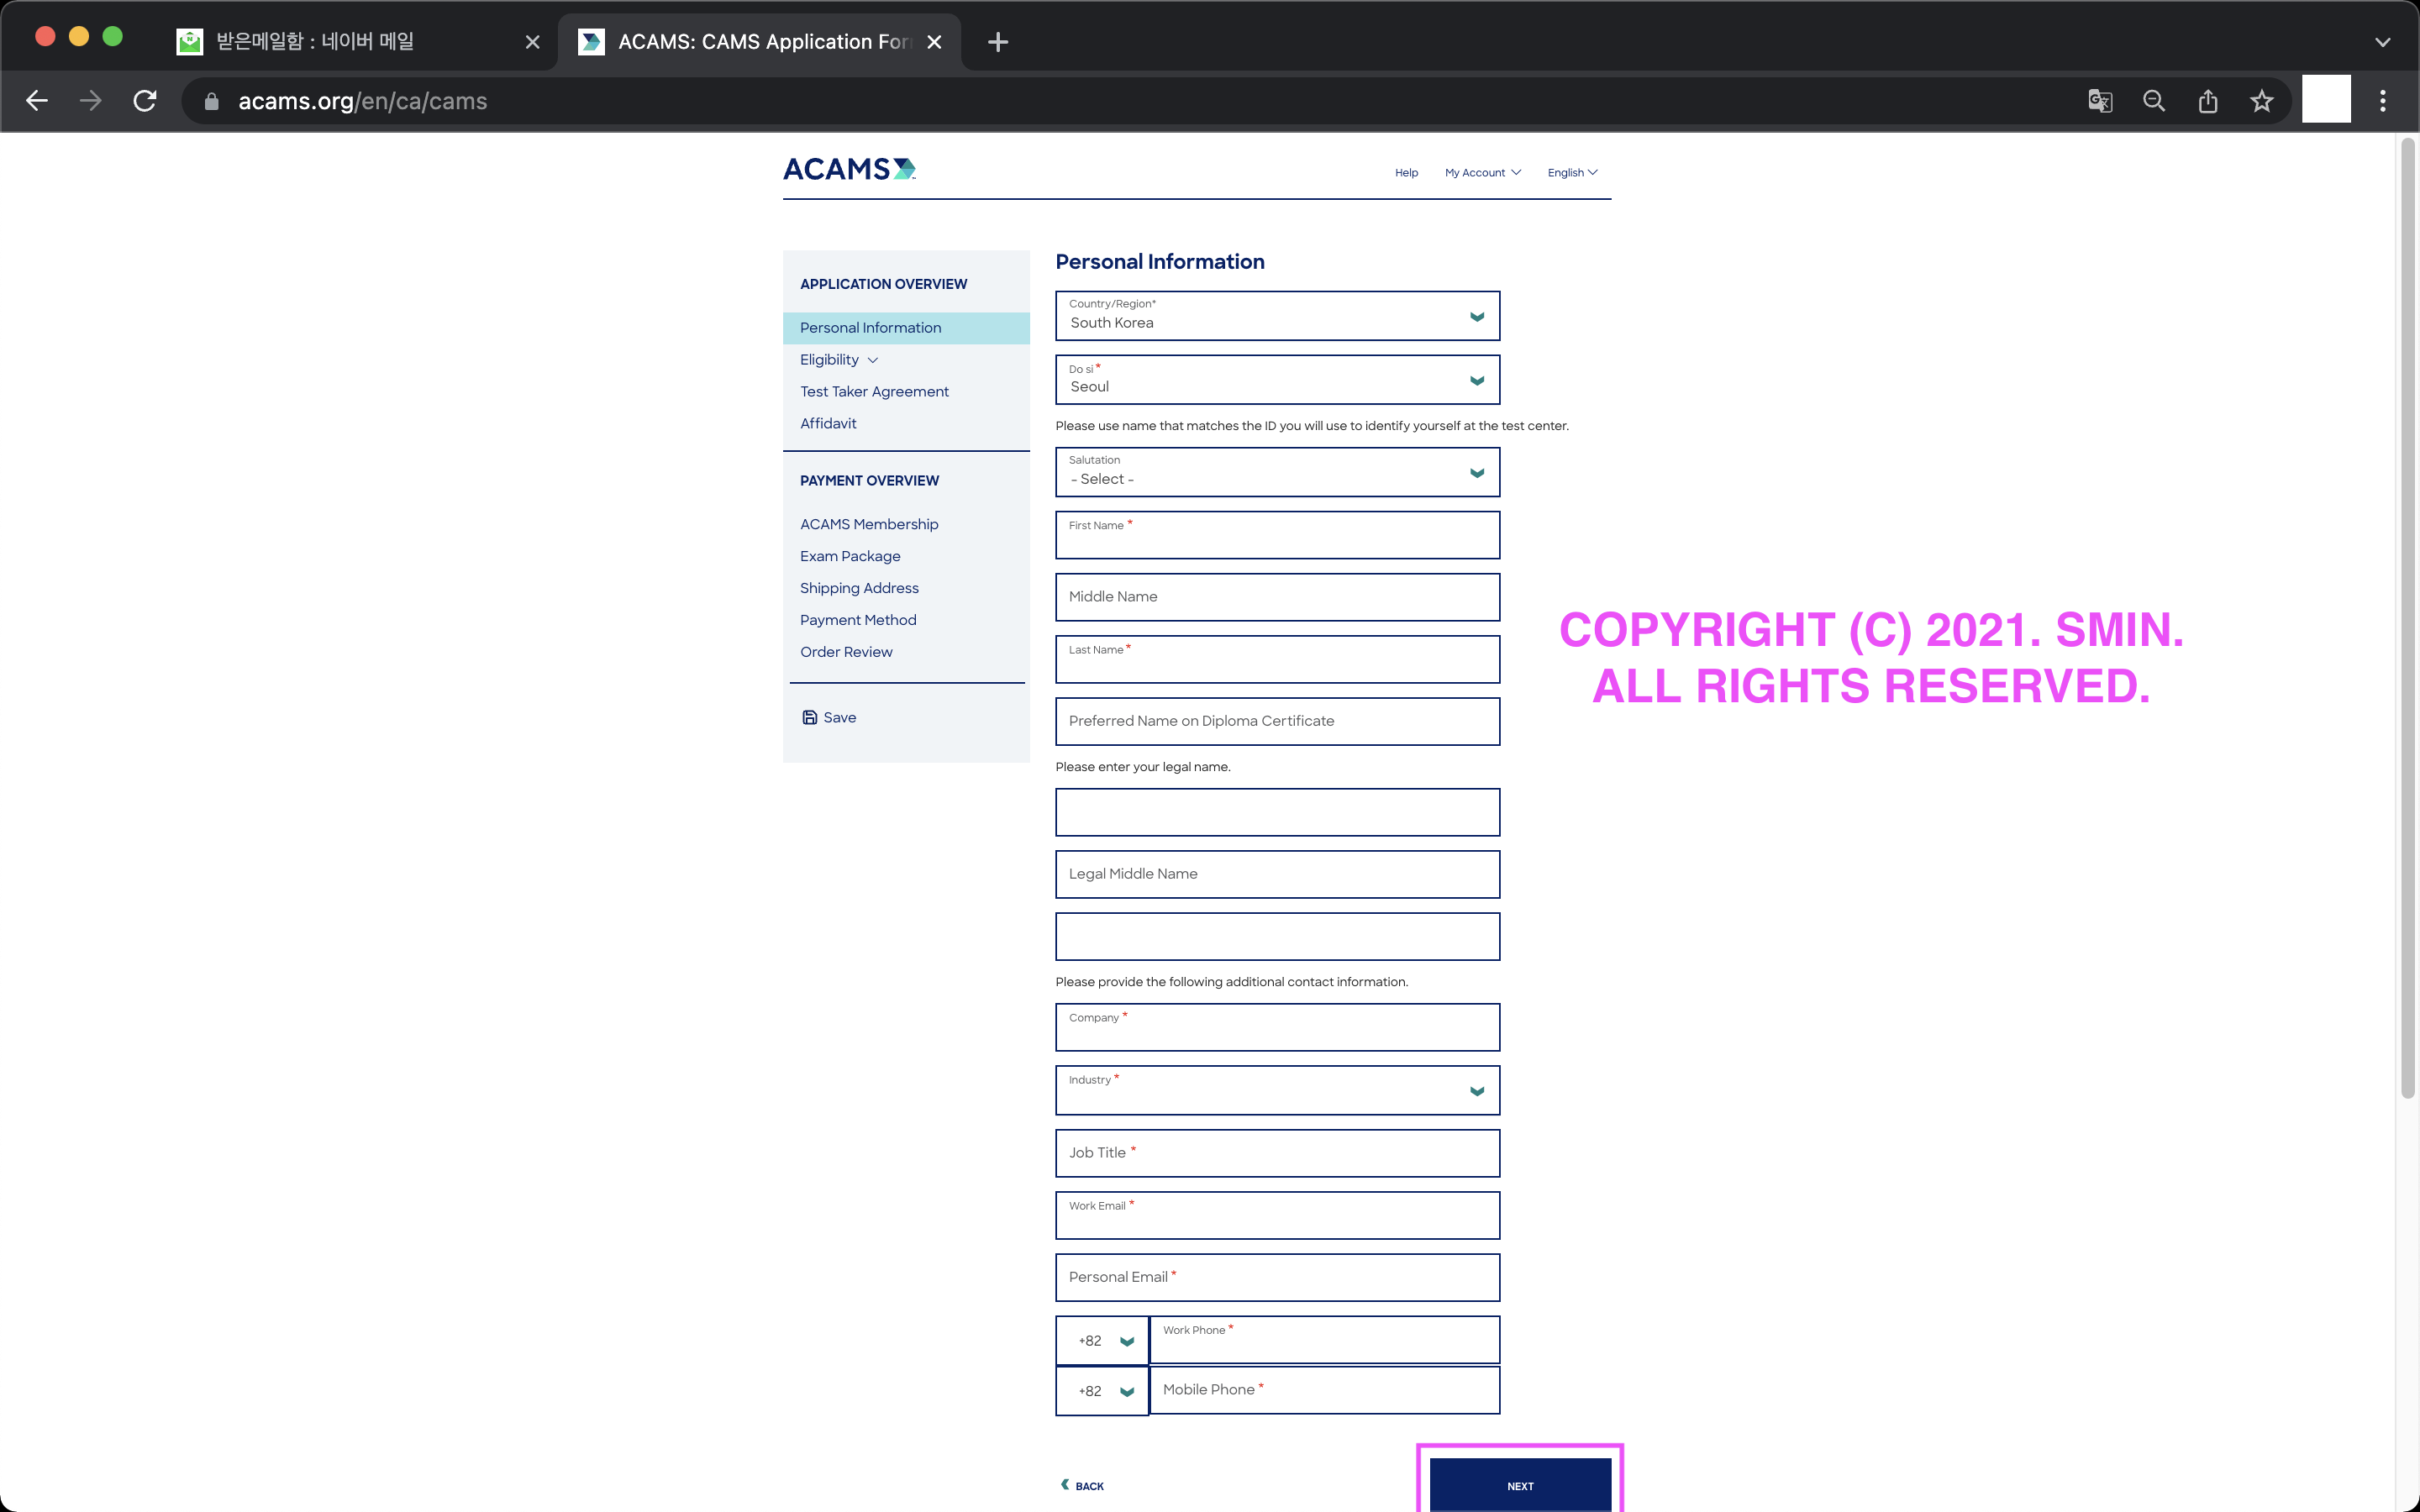
Task: Open Mobile Phone country code dropdown
Action: (x=1102, y=1391)
